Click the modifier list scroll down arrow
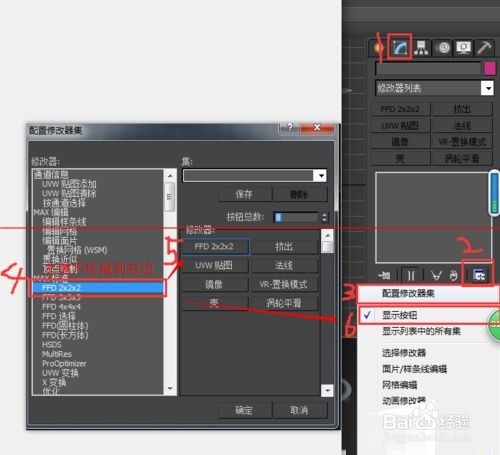 pos(170,389)
